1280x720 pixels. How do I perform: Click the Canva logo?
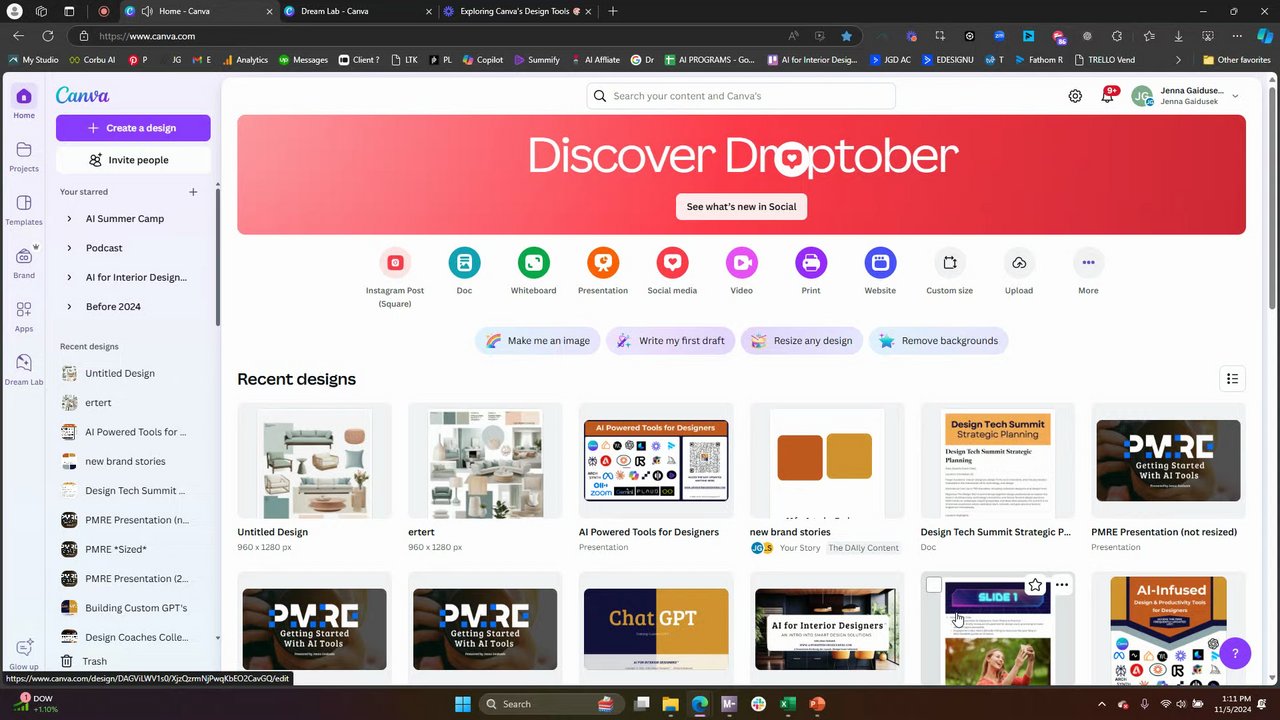click(x=82, y=96)
